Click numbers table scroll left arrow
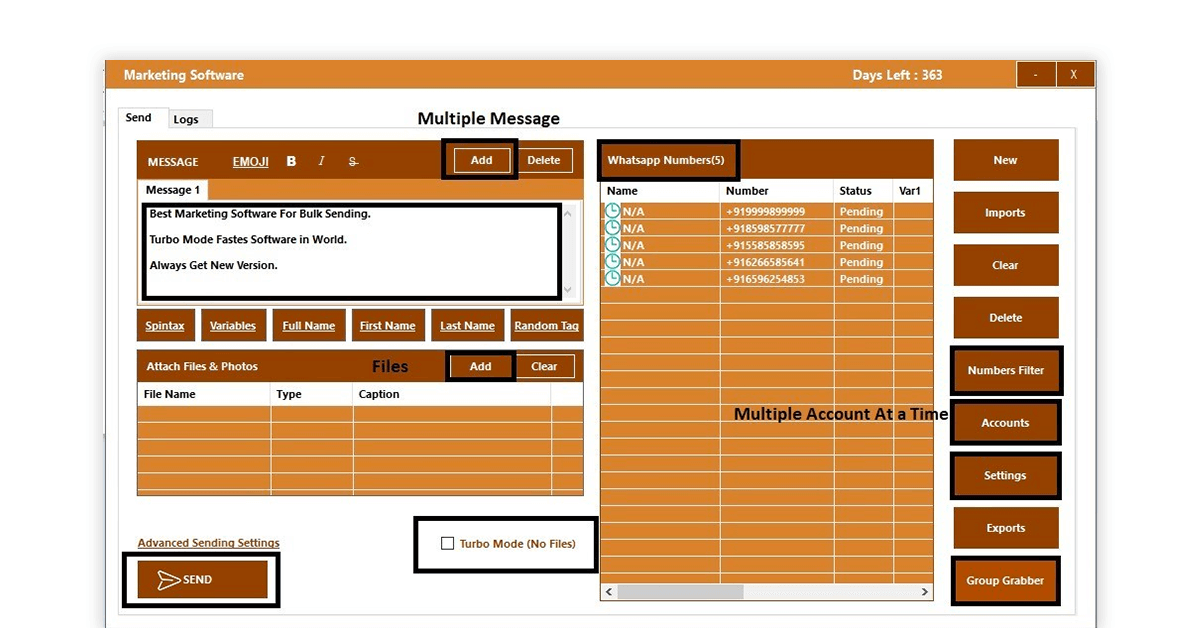The image size is (1200, 628). coord(609,592)
